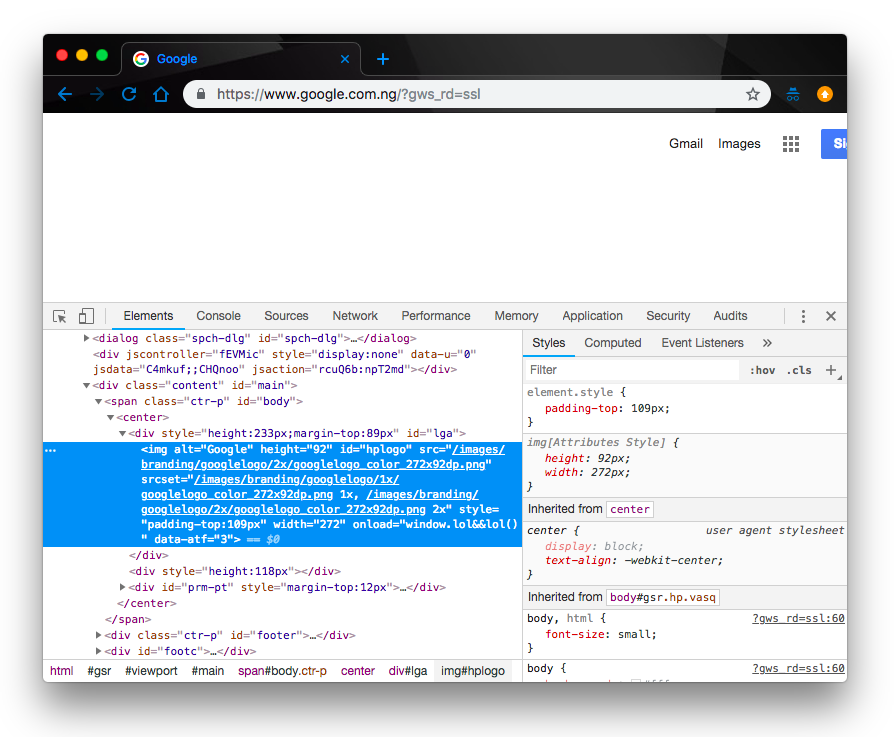894x737 pixels.
Task: Click the Images link
Action: [739, 144]
